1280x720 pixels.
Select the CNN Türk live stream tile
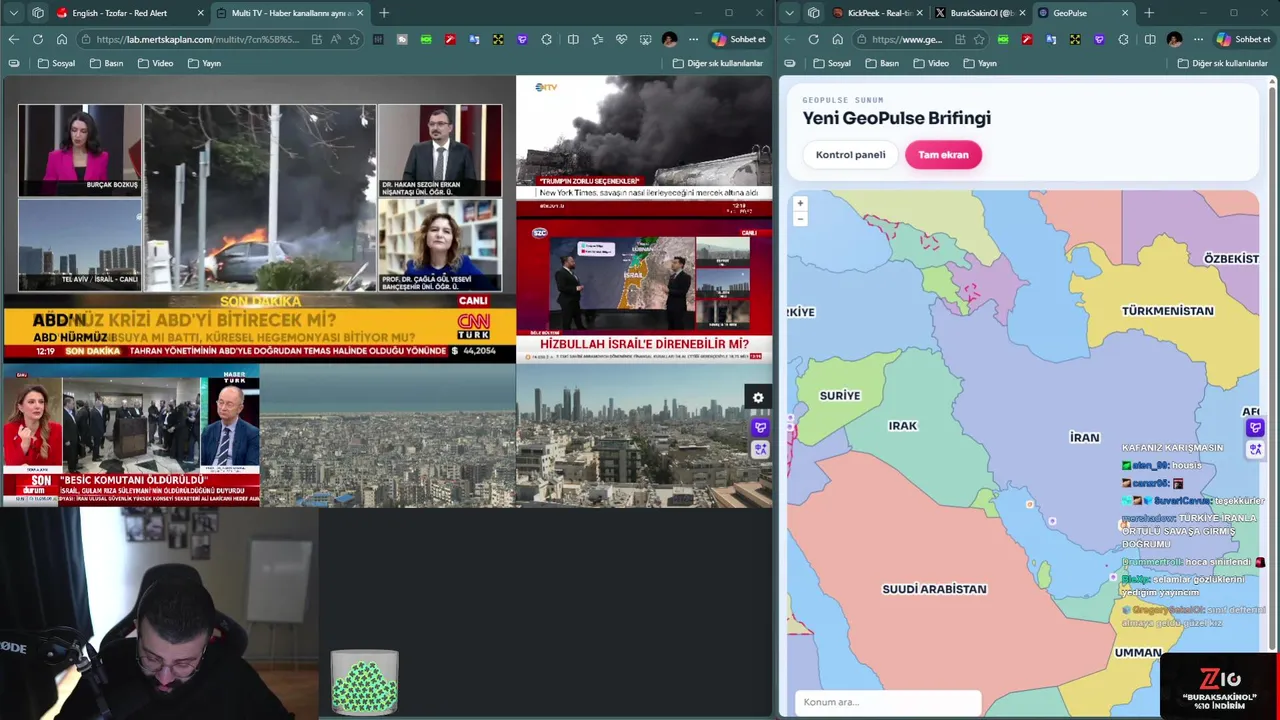(x=260, y=219)
